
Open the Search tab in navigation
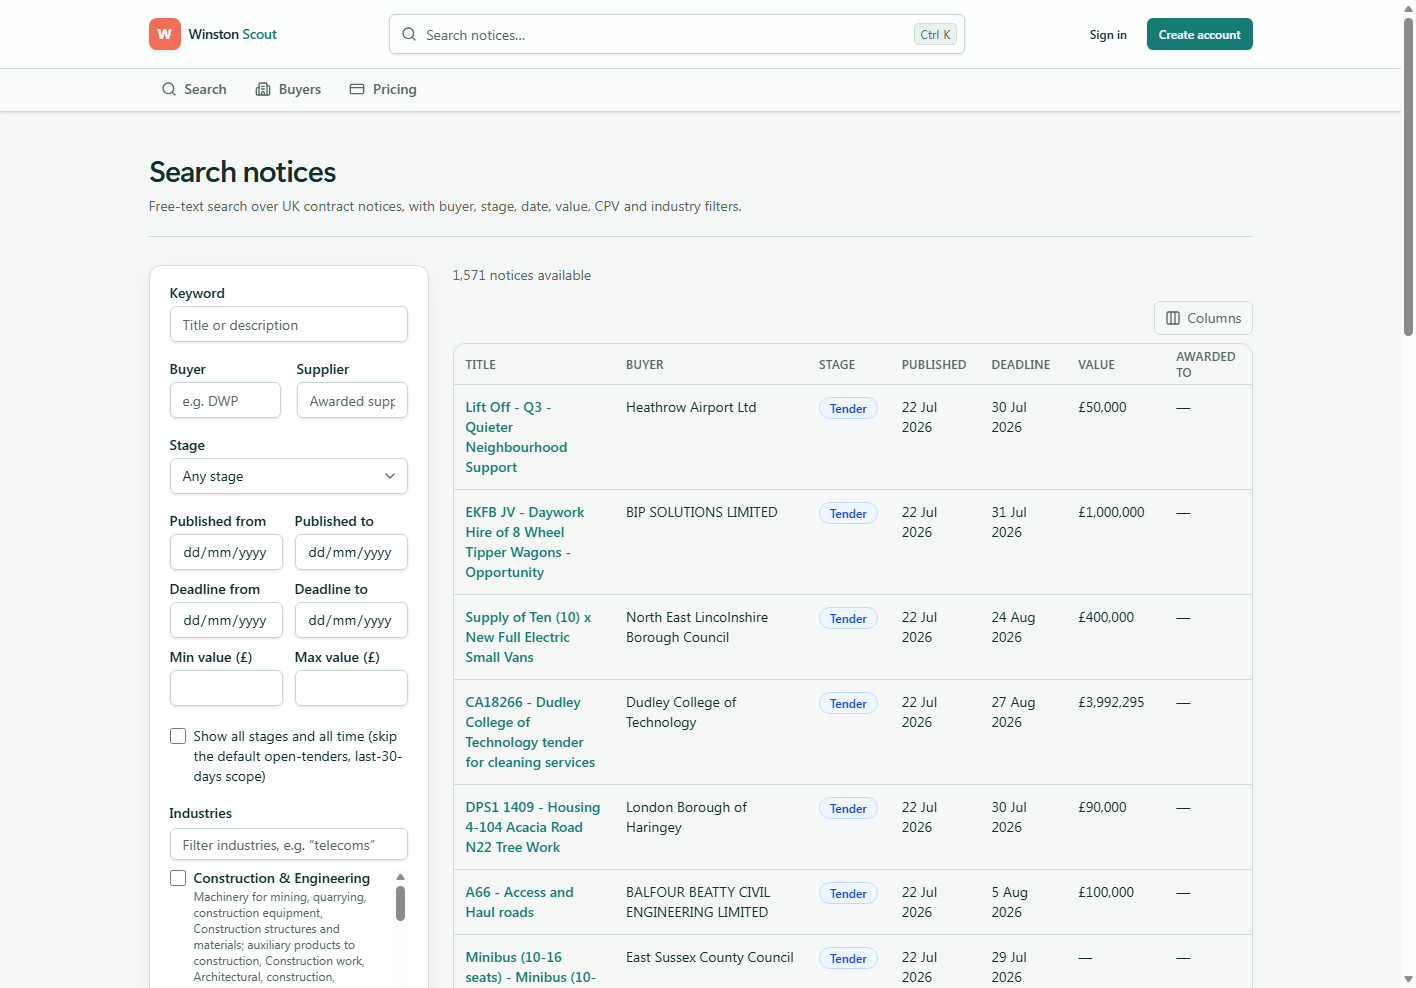[194, 89]
